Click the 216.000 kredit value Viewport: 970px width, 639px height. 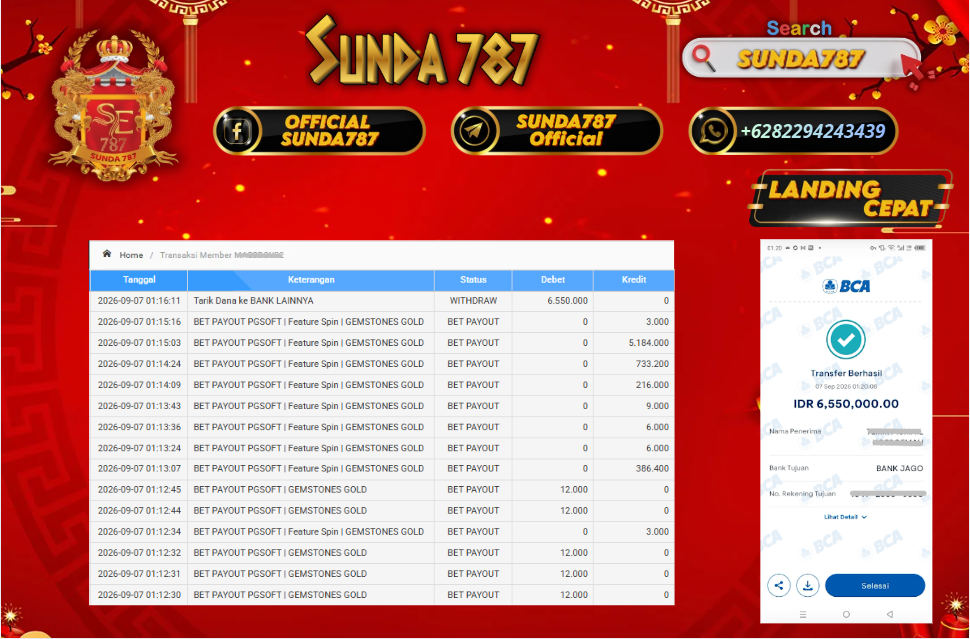pyautogui.click(x=652, y=385)
